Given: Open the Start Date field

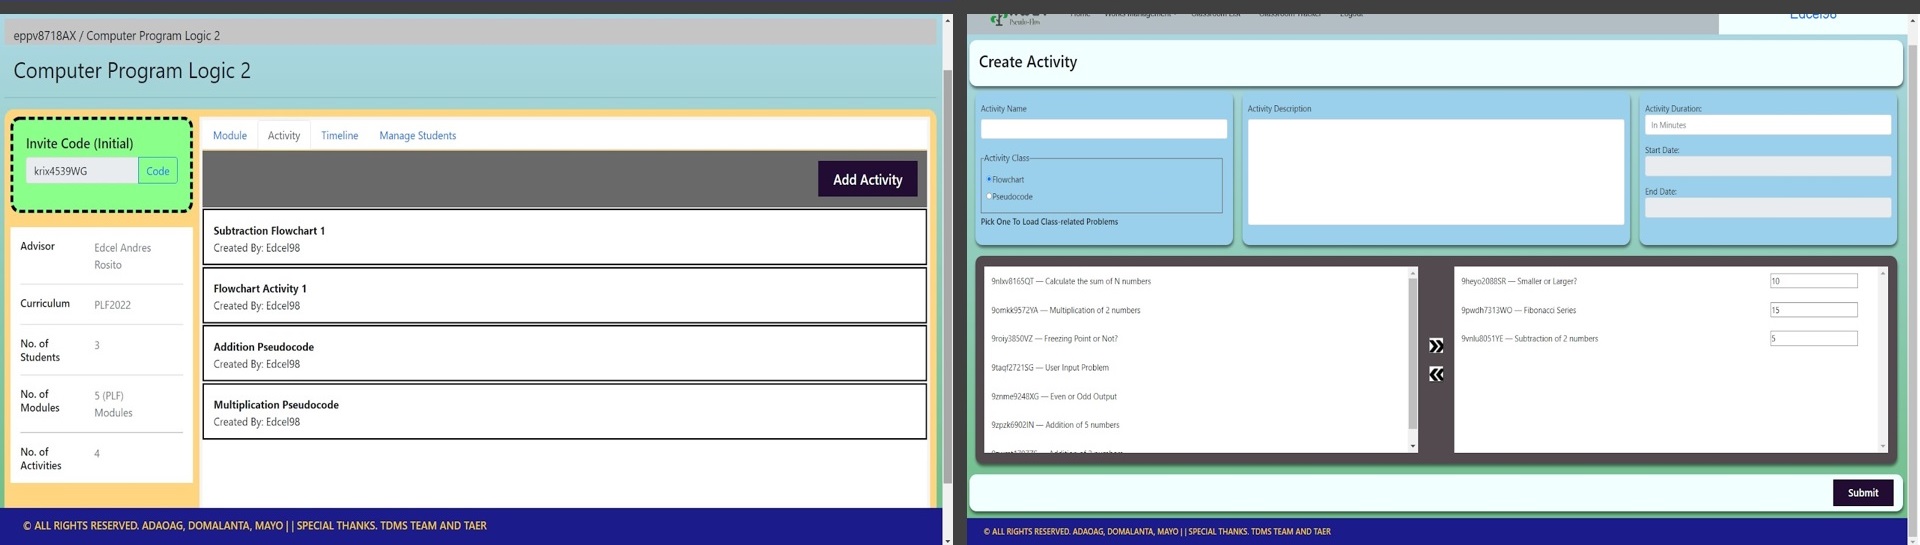Looking at the screenshot, I should (1767, 166).
